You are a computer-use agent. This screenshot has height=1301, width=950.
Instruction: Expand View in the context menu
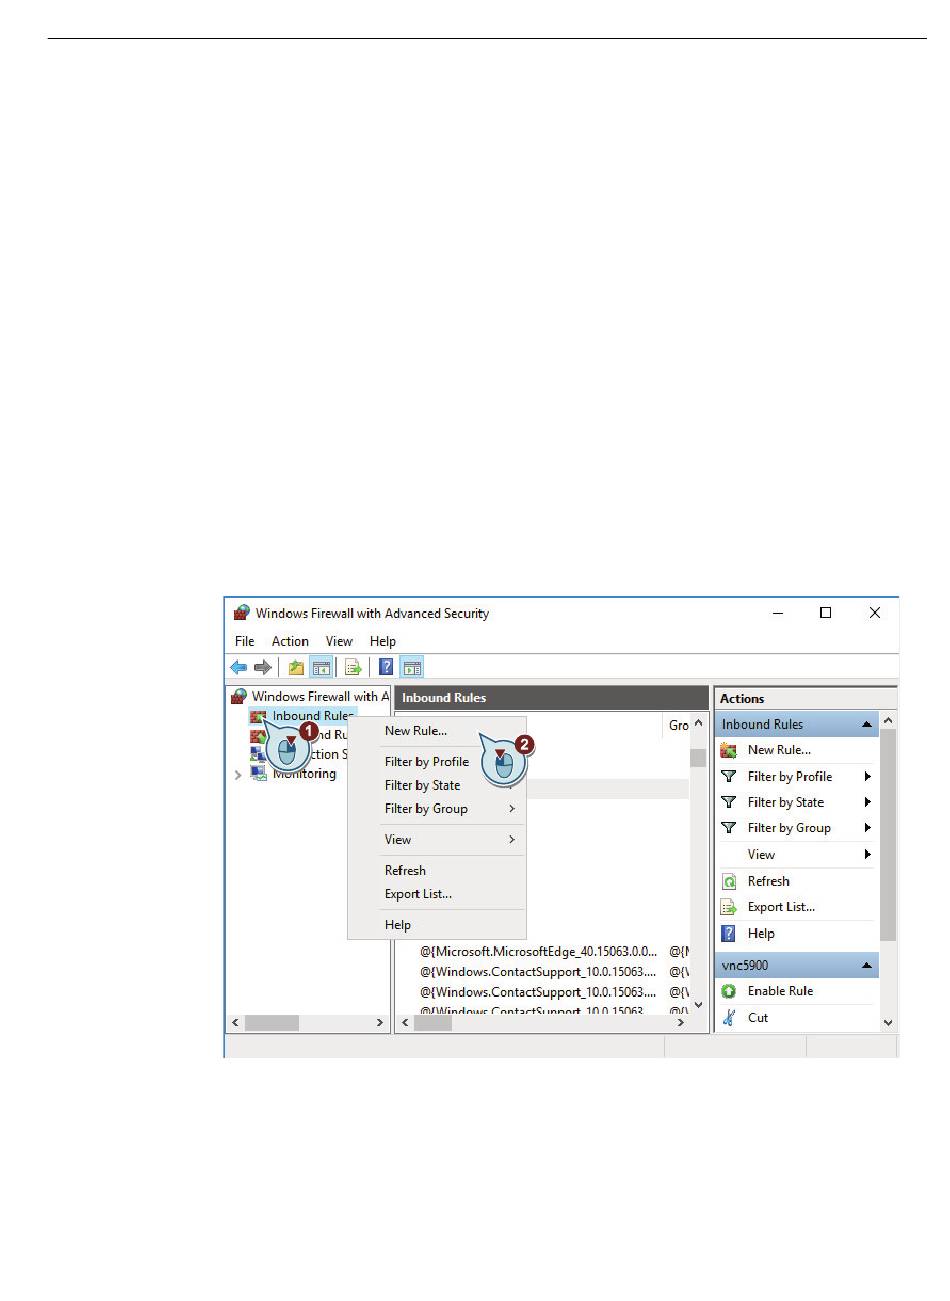512,839
